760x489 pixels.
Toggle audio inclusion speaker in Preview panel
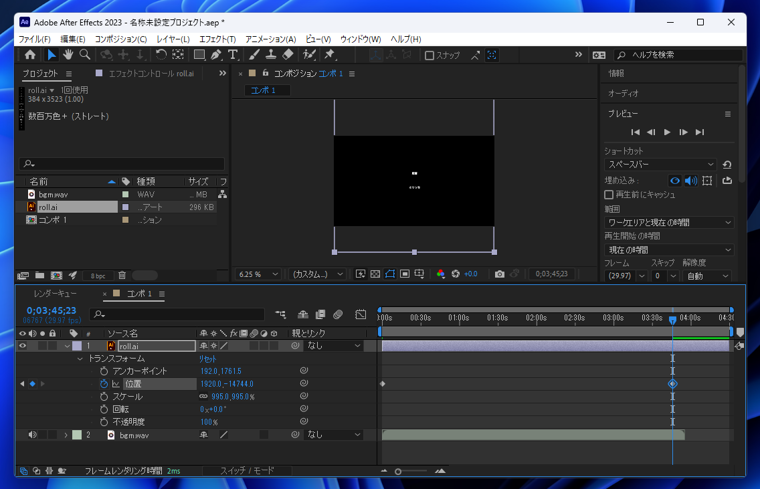click(691, 181)
